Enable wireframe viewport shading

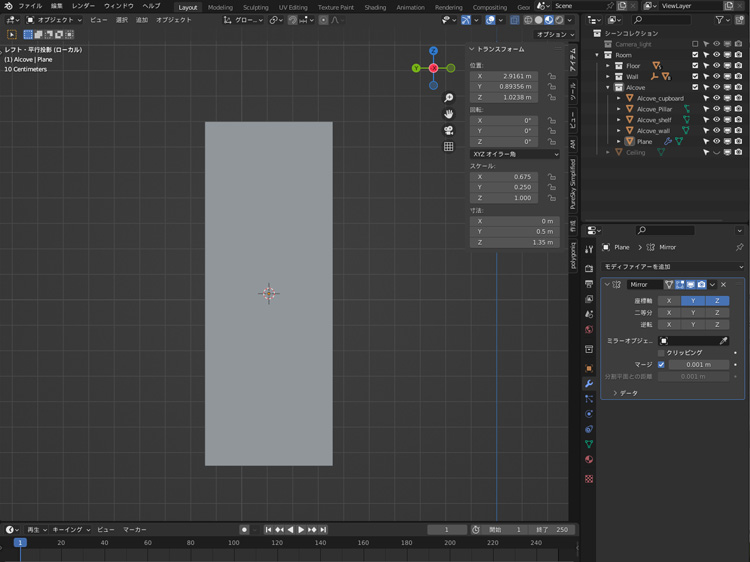tap(528, 20)
